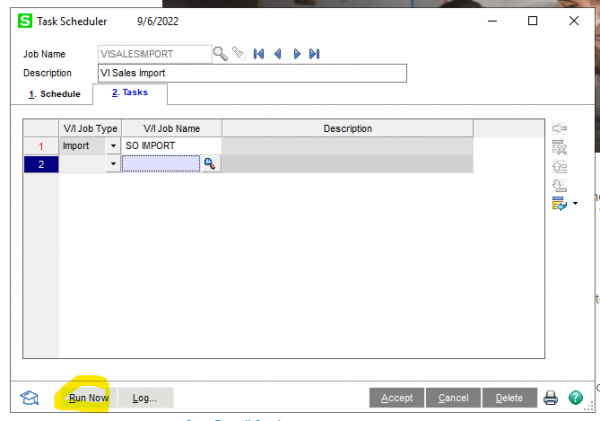
Task: Click the grid settings icon
Action: pyautogui.click(x=559, y=203)
